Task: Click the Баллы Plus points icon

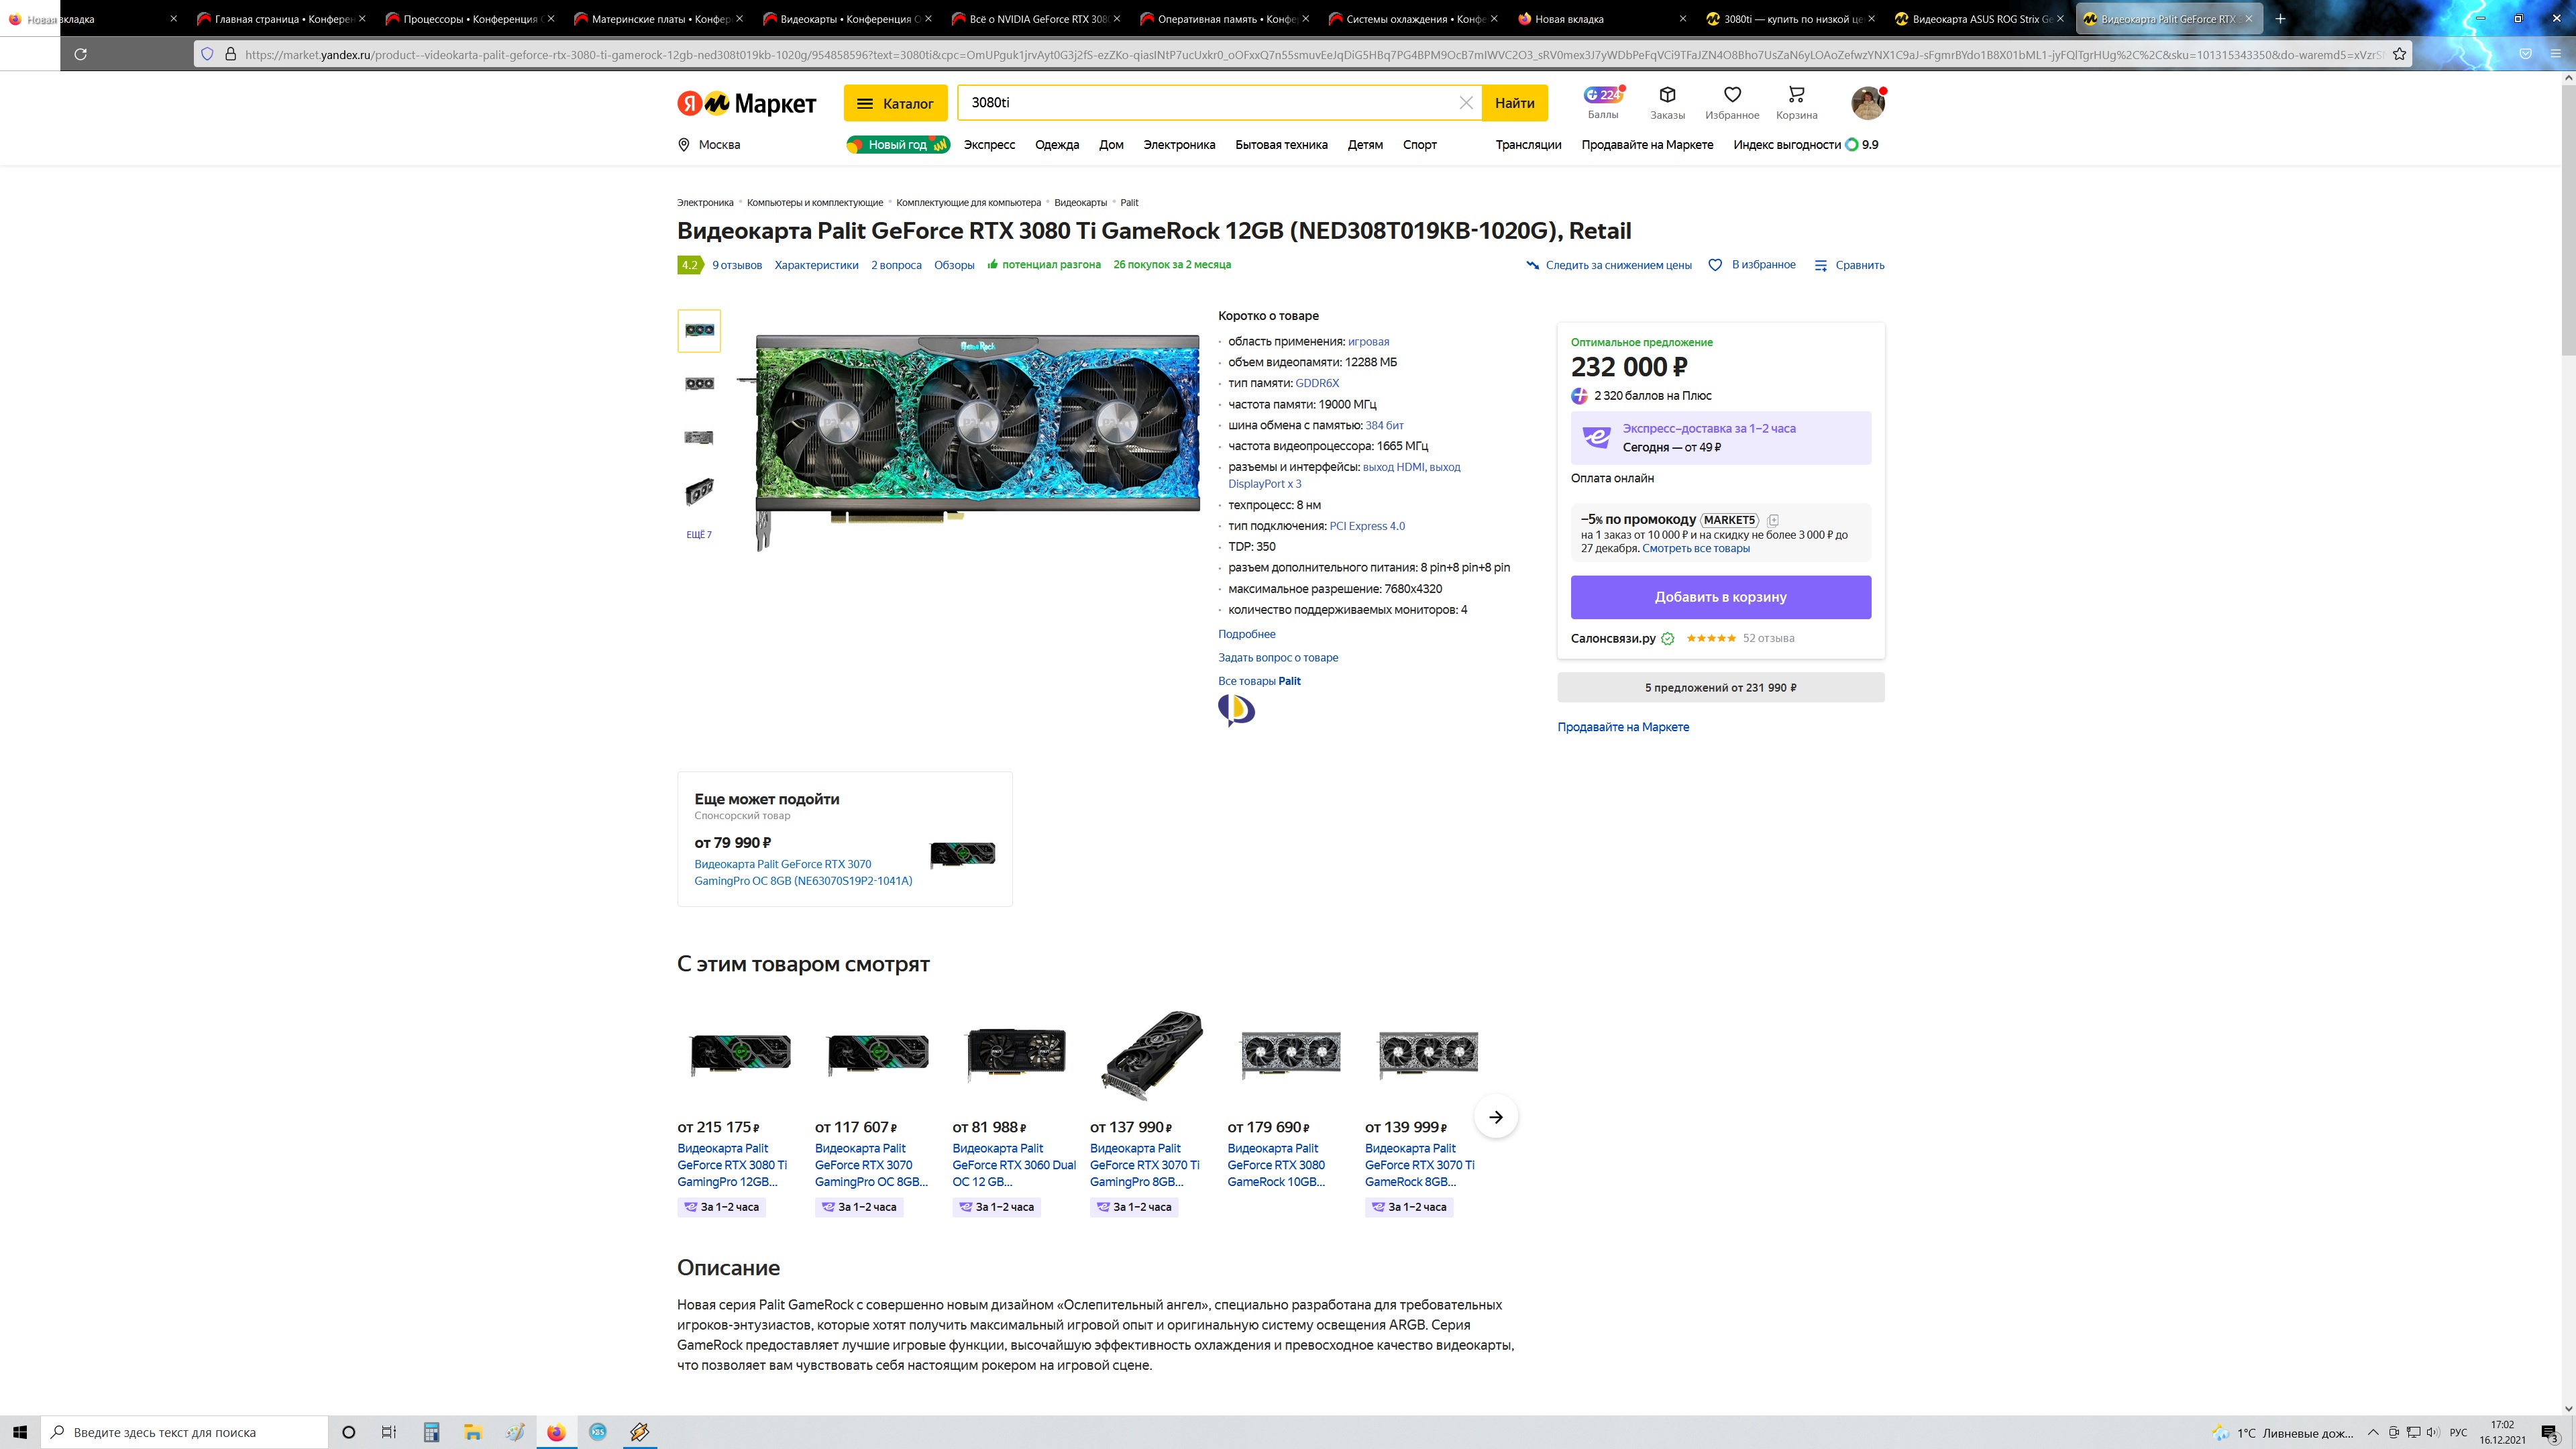Action: [1602, 95]
